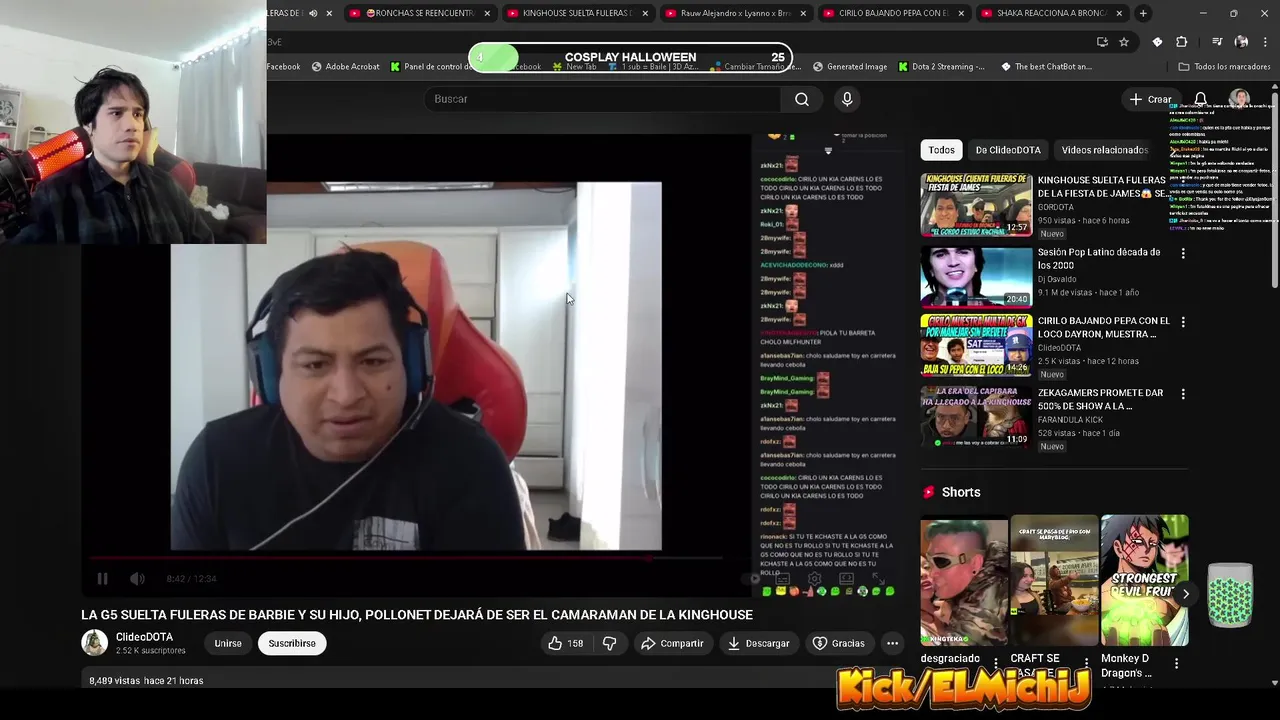
Task: Switch to KINGHOUSE SUELTA FULERAS browser tab
Action: pyautogui.click(x=578, y=13)
